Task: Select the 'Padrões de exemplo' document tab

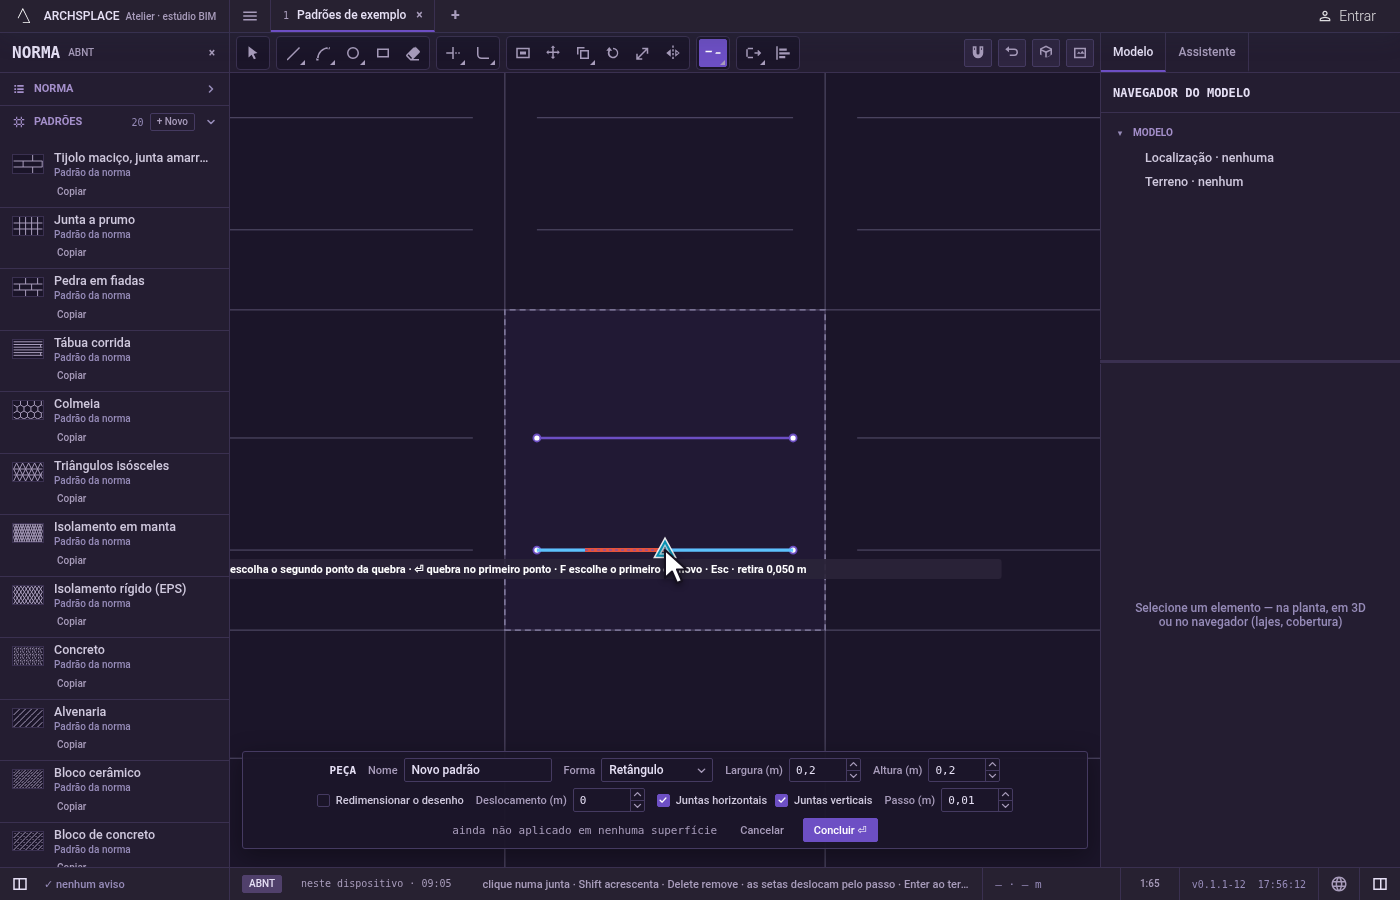Action: [351, 15]
